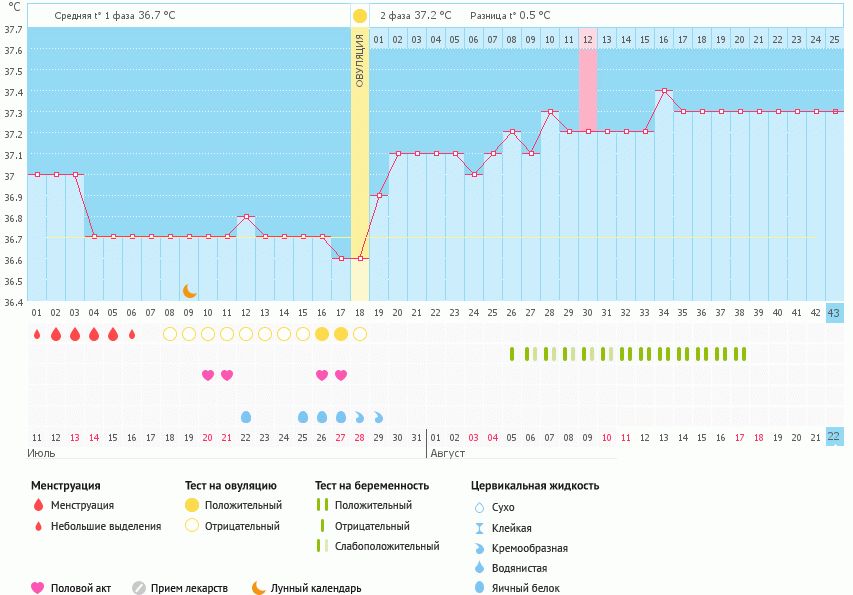Screen dimensions: 853x595
Task: Click the intercourse heart on cycle day 17
Action: pyautogui.click(x=341, y=375)
